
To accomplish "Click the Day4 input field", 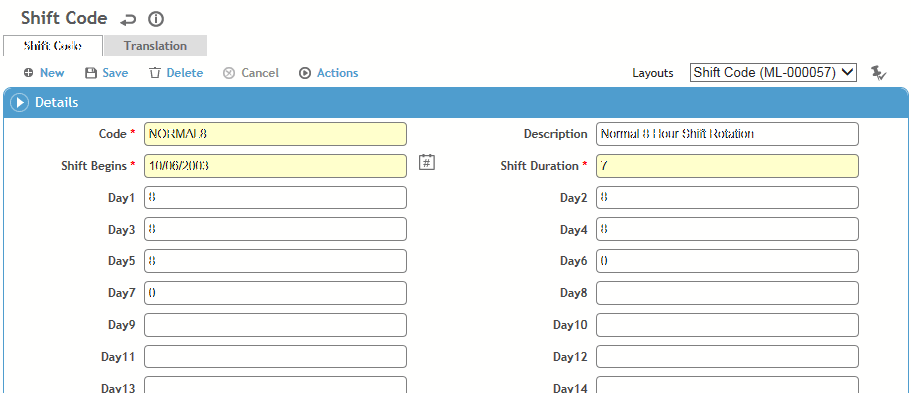I will click(x=727, y=229).
